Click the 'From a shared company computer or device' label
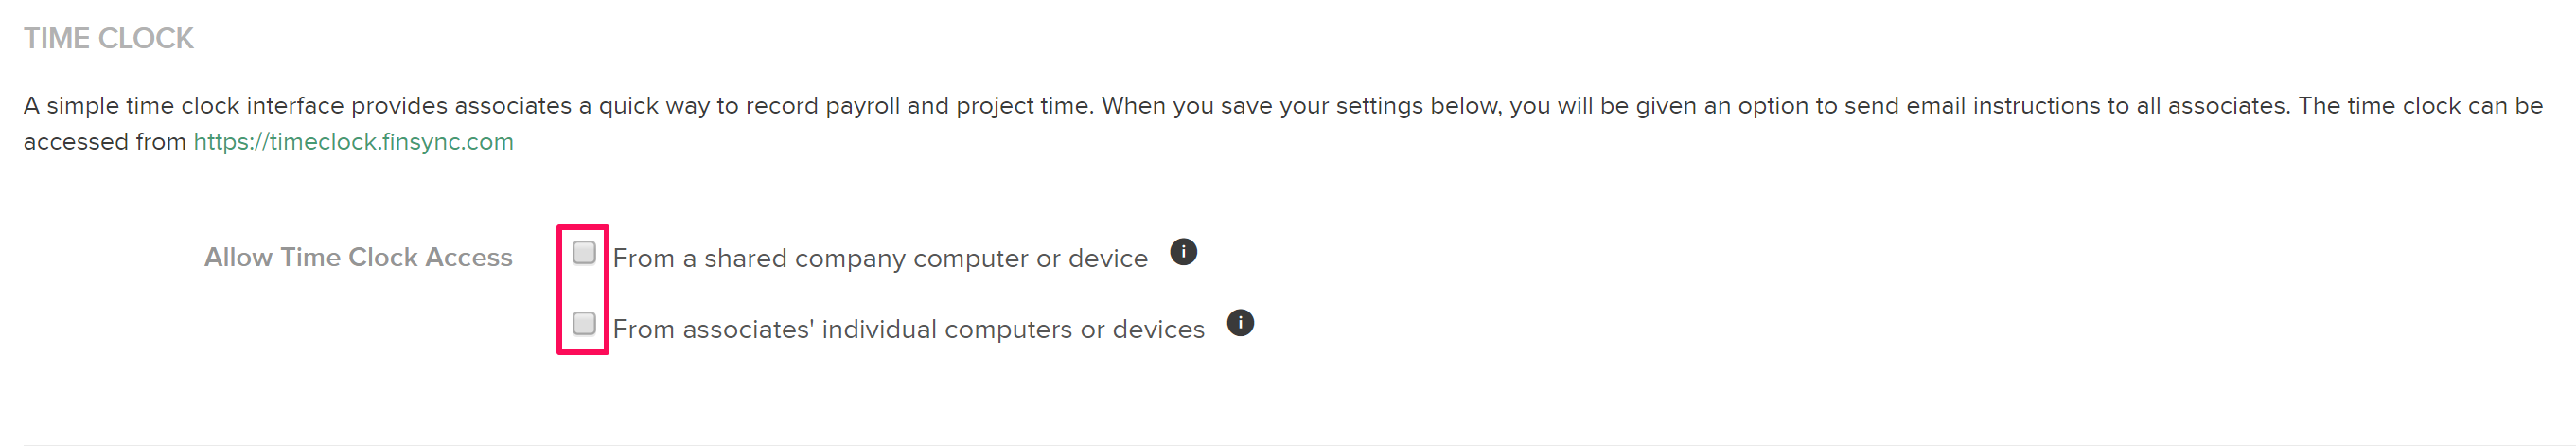The height and width of the screenshot is (446, 2576). point(880,258)
